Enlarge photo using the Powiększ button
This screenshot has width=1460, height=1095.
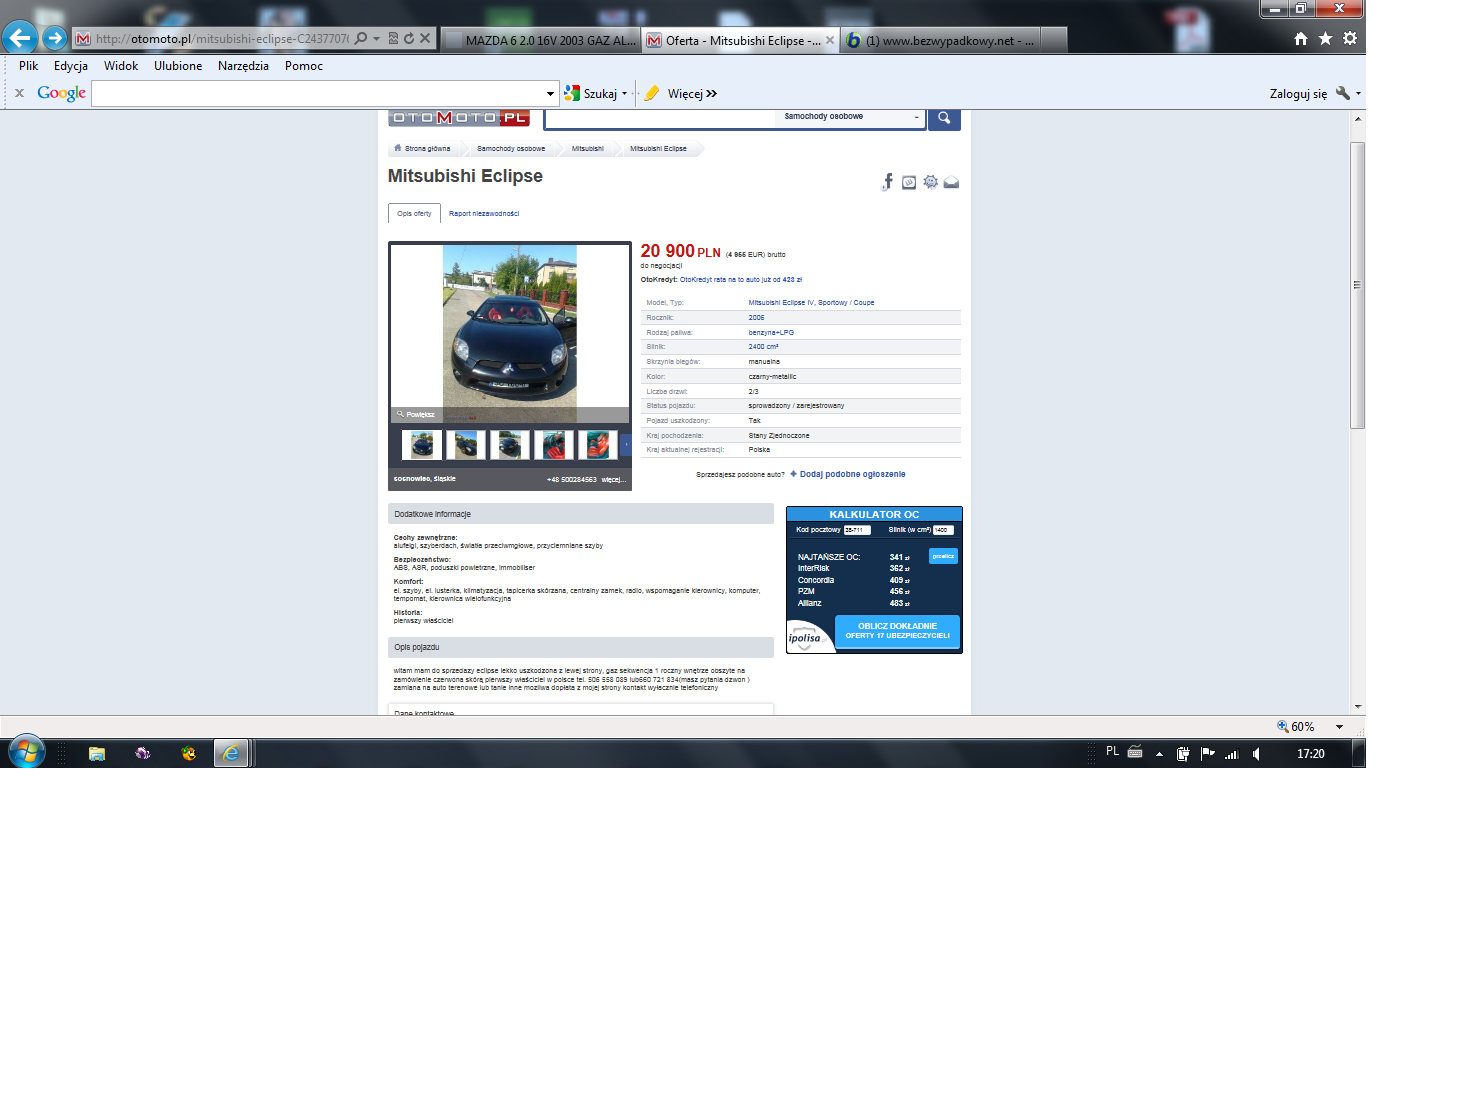pos(416,414)
